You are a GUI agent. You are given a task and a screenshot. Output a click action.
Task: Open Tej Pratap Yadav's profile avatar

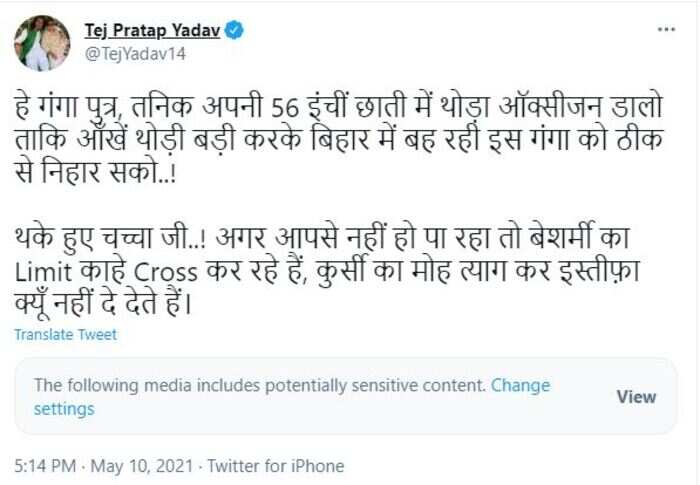point(42,43)
